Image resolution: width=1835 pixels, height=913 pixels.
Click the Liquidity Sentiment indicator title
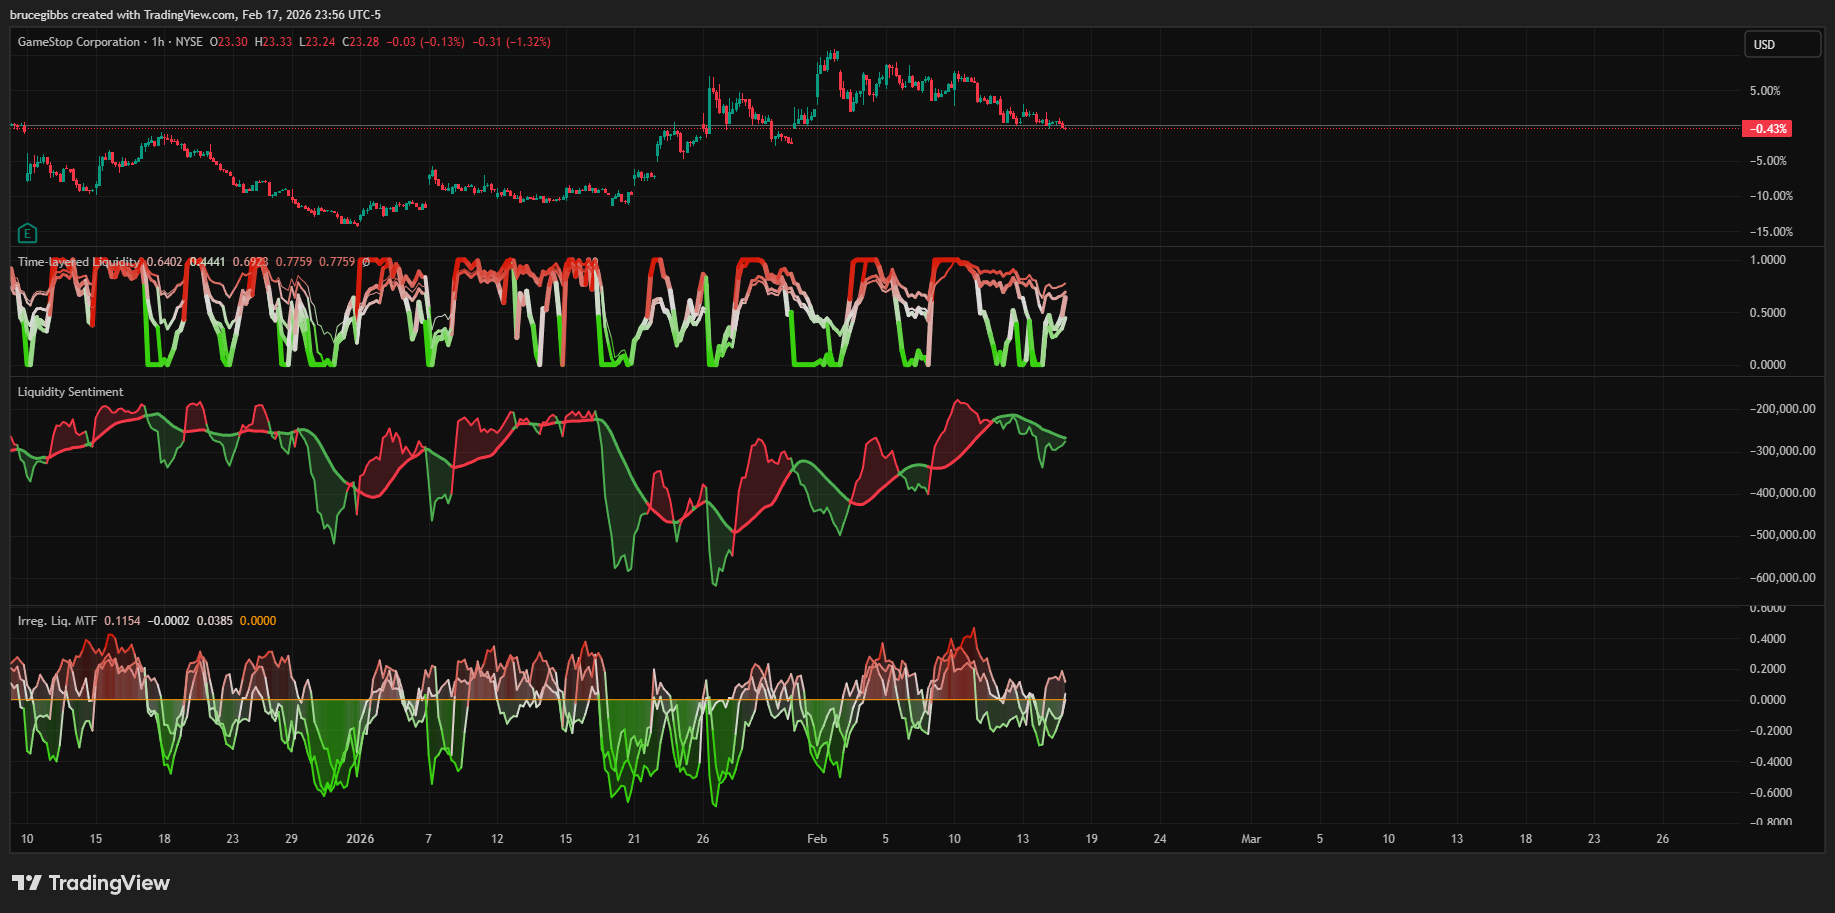click(70, 392)
